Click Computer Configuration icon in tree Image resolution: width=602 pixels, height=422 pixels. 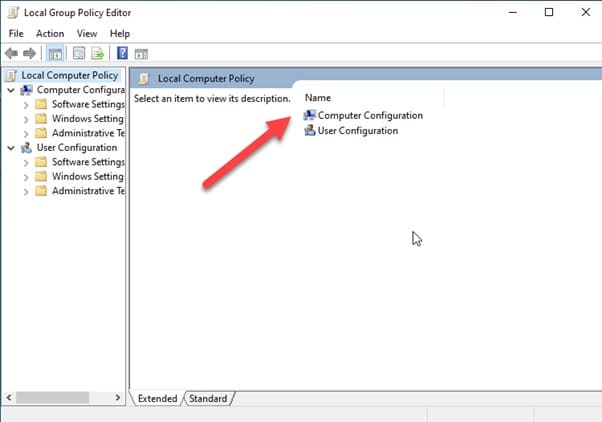tap(26, 90)
